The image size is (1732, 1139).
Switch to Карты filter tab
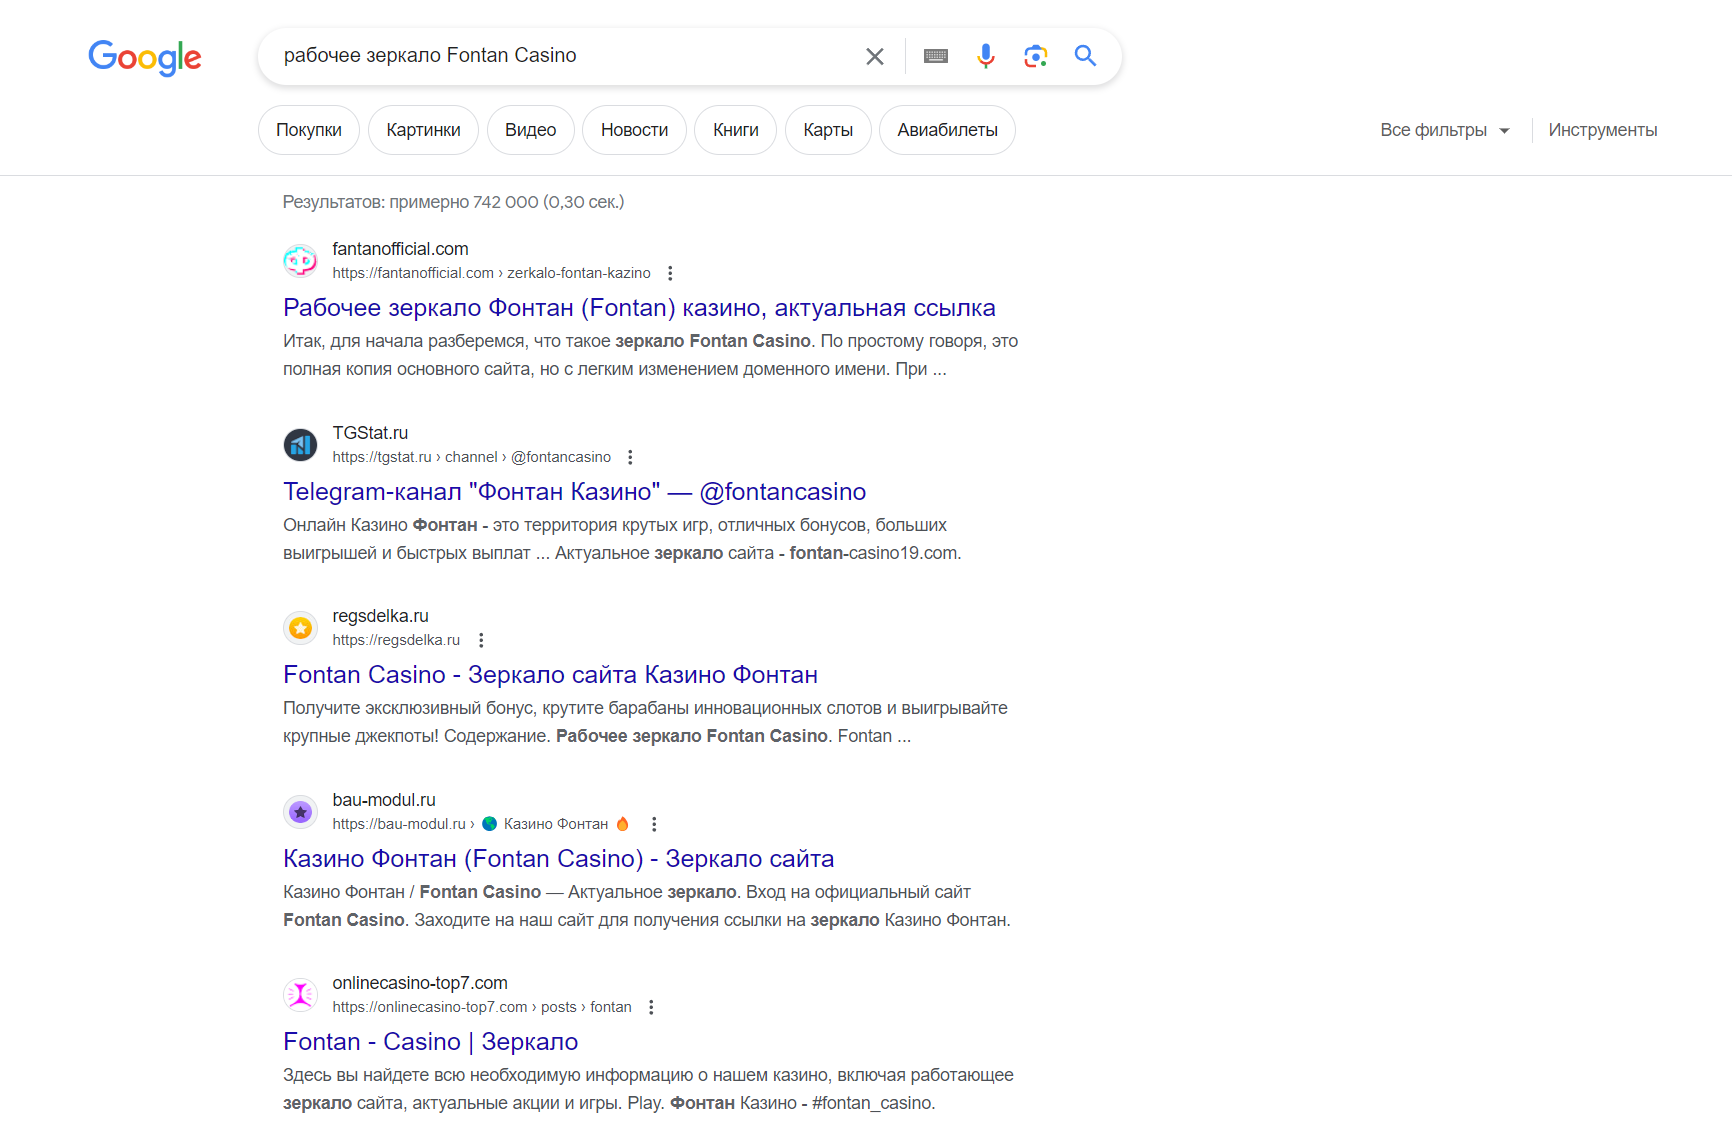click(x=828, y=130)
